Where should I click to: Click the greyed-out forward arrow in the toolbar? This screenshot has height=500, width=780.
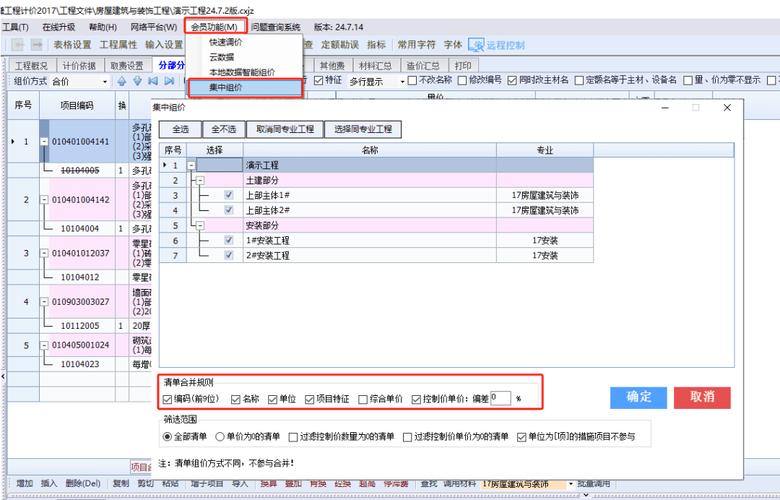[x=36, y=45]
